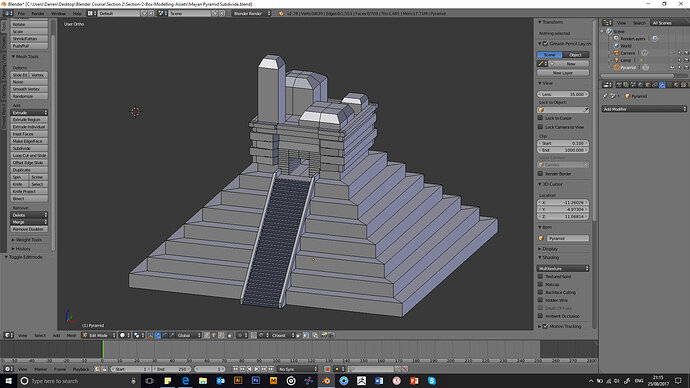Image resolution: width=690 pixels, height=388 pixels.
Task: Select the Object grease pencil source toggle
Action: [x=576, y=55]
